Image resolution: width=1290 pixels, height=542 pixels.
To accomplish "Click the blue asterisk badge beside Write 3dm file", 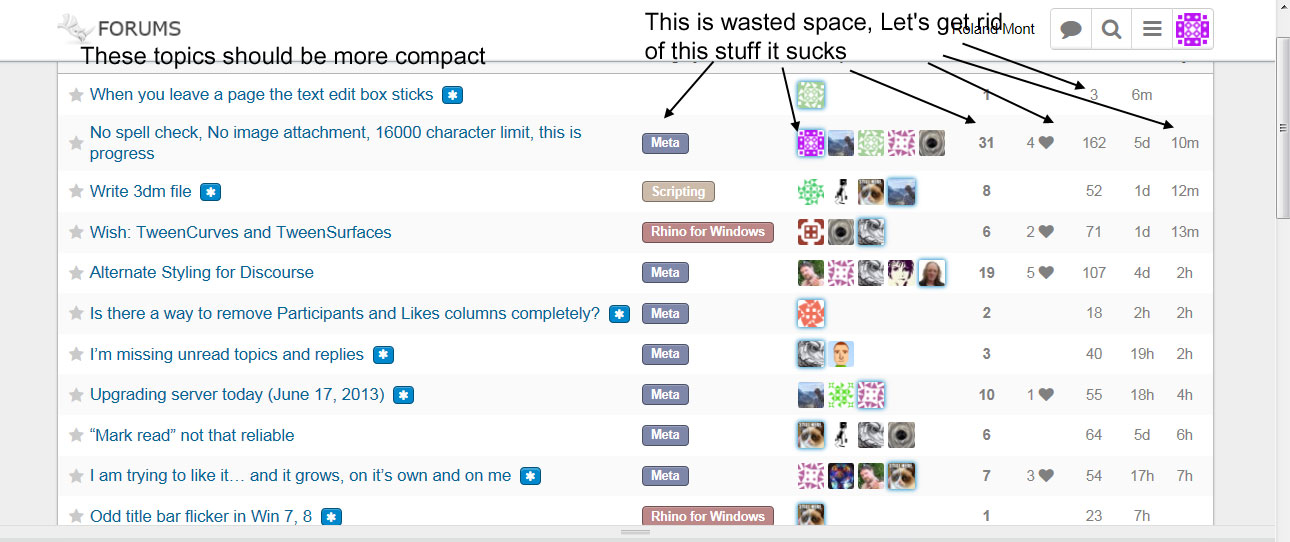I will coord(210,192).
